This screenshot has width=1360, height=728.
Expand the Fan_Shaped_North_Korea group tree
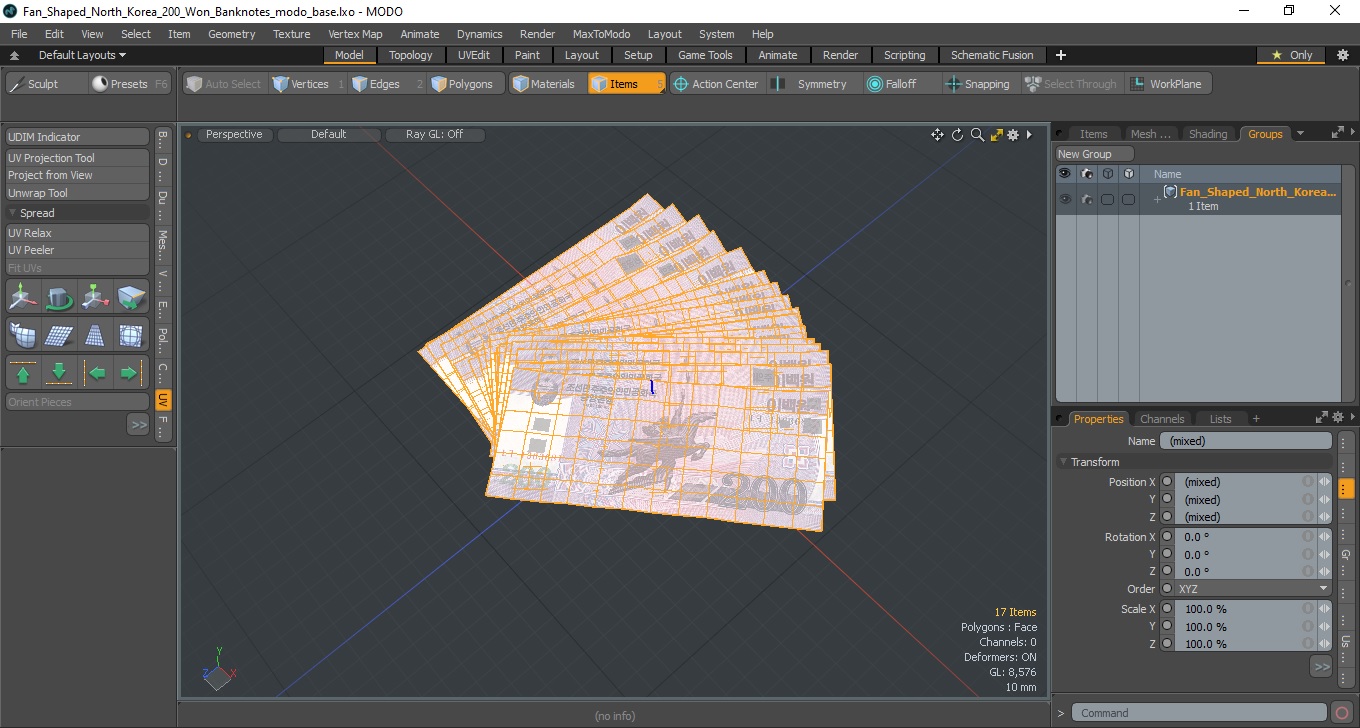[1157, 199]
